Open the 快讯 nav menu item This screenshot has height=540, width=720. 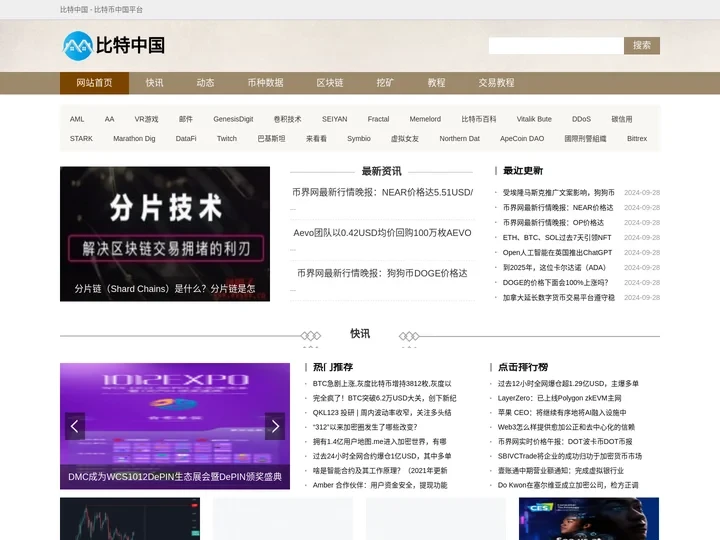coord(154,83)
